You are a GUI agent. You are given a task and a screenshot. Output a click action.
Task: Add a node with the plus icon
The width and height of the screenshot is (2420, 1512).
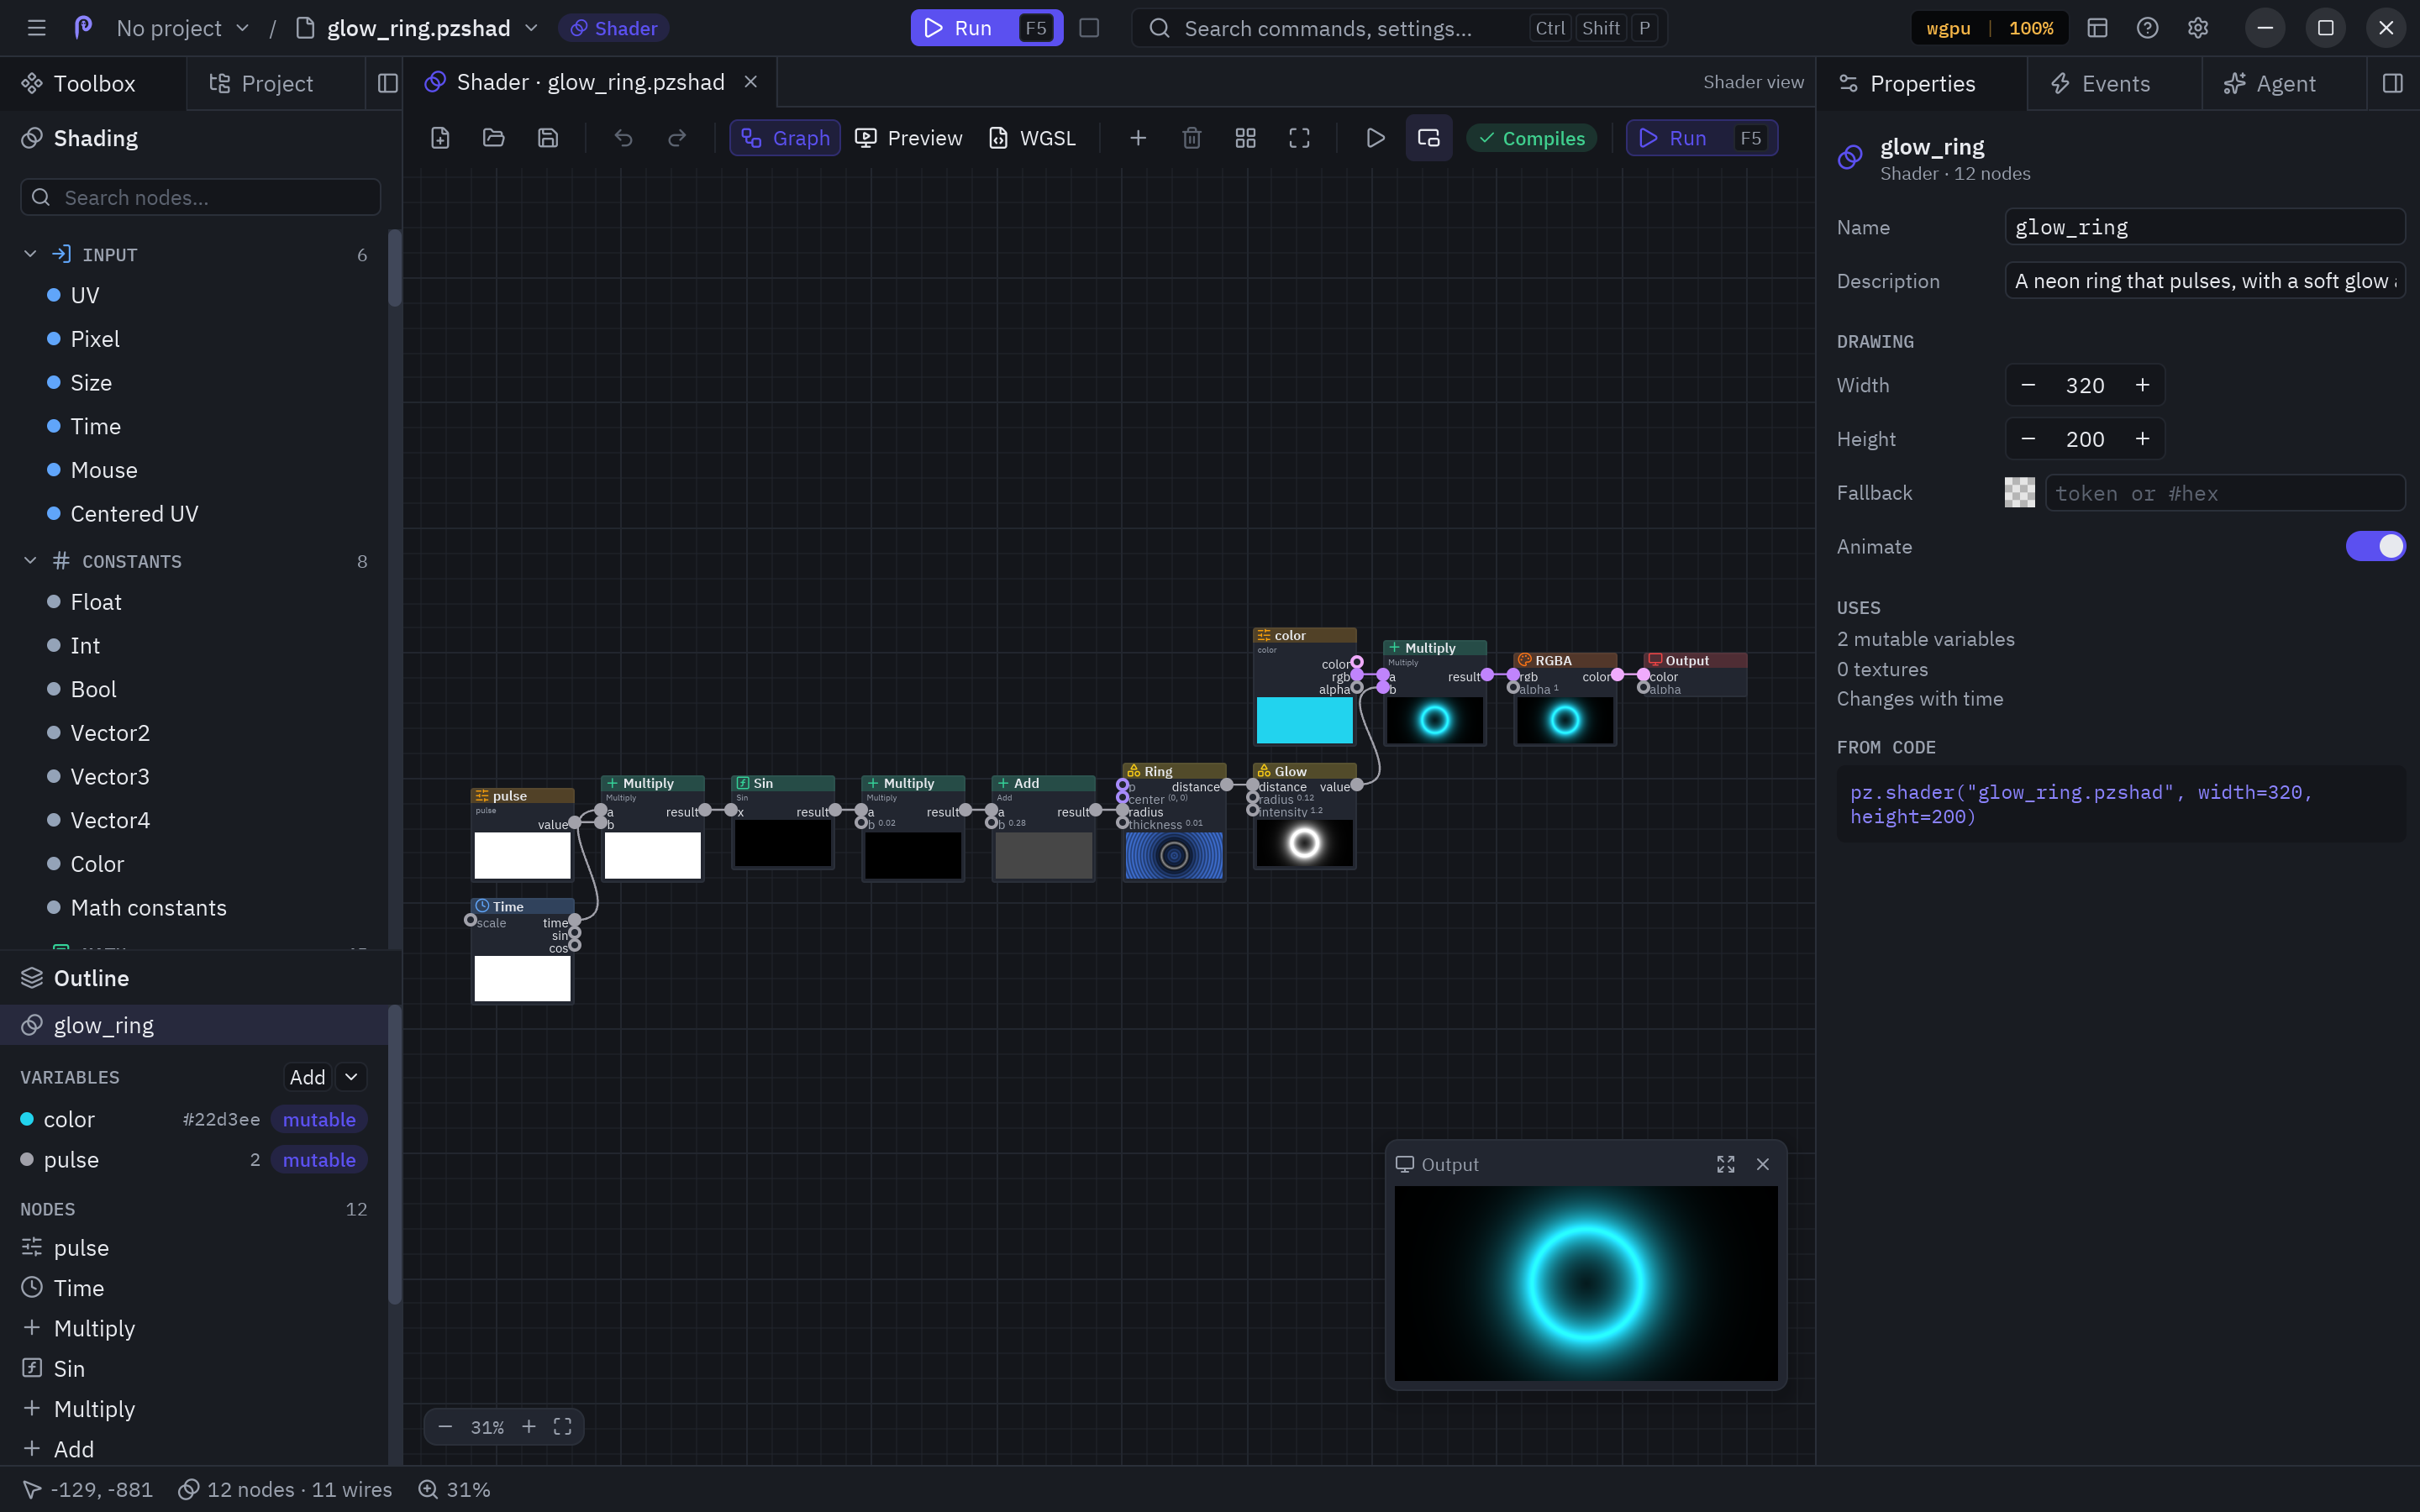(x=1138, y=138)
